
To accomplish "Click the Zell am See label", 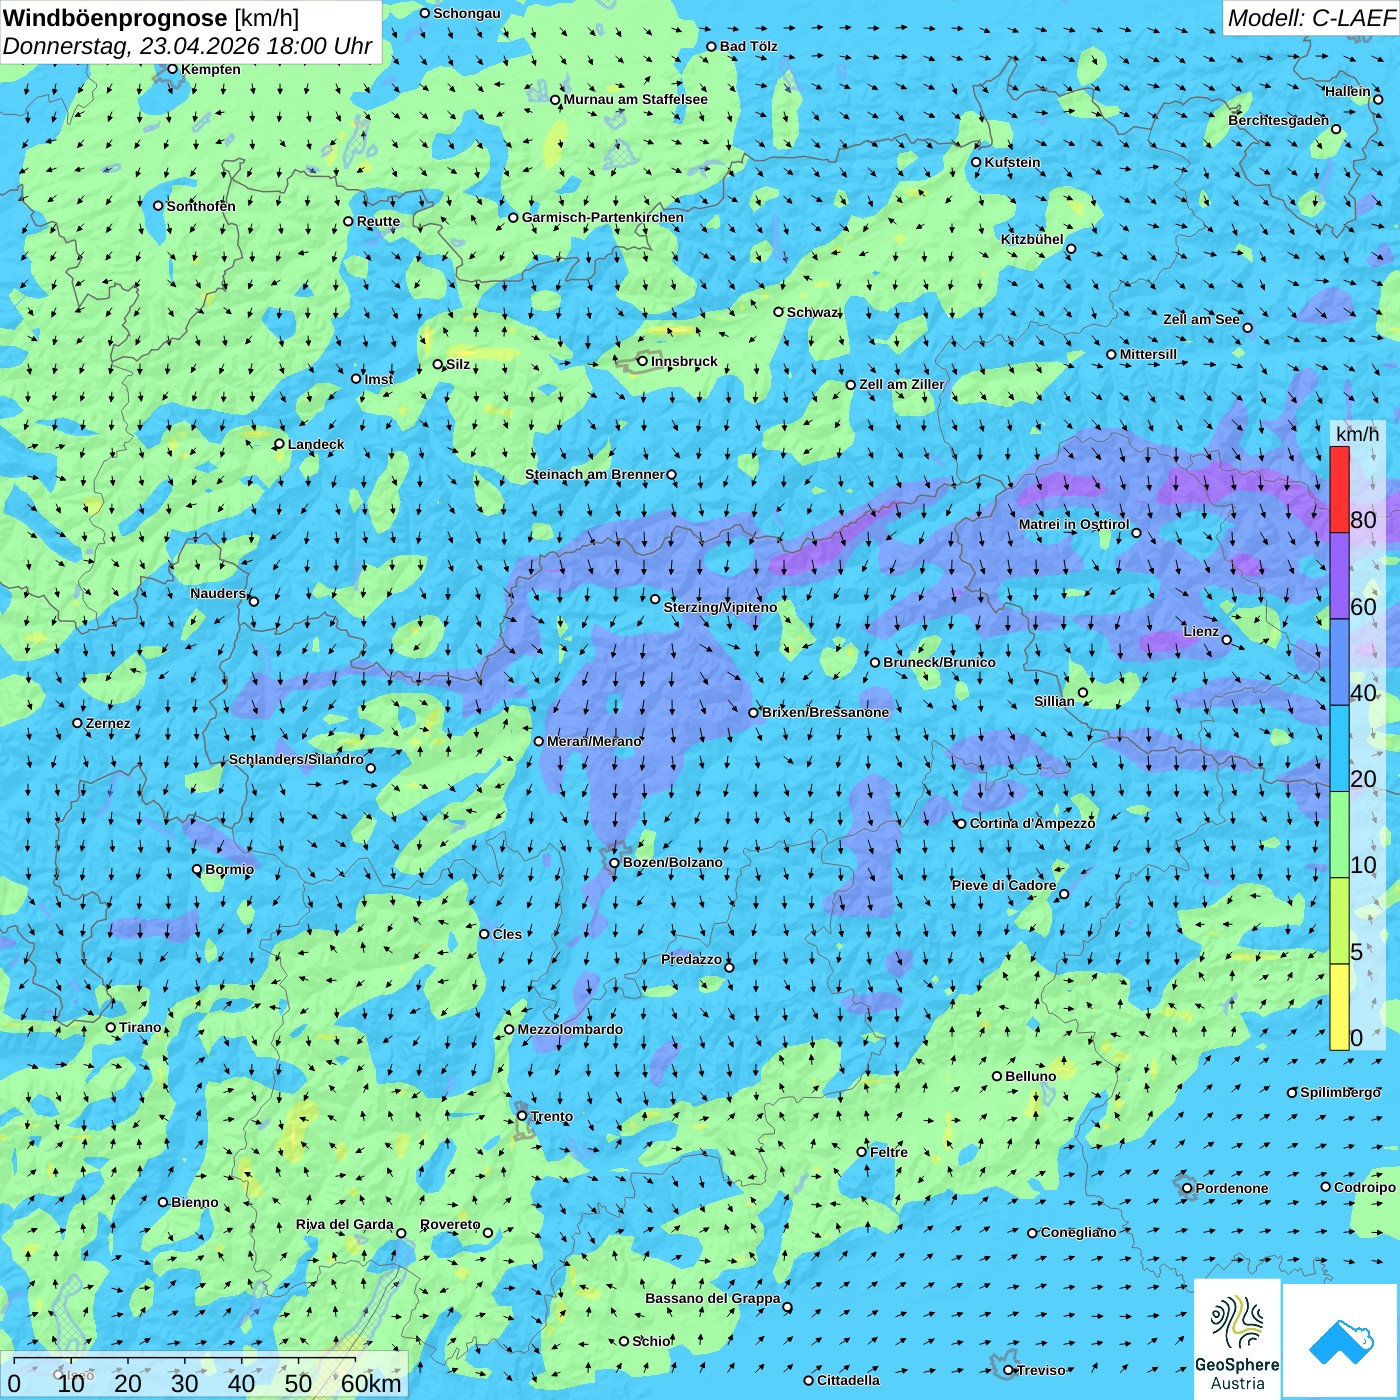I will coord(1201,319).
